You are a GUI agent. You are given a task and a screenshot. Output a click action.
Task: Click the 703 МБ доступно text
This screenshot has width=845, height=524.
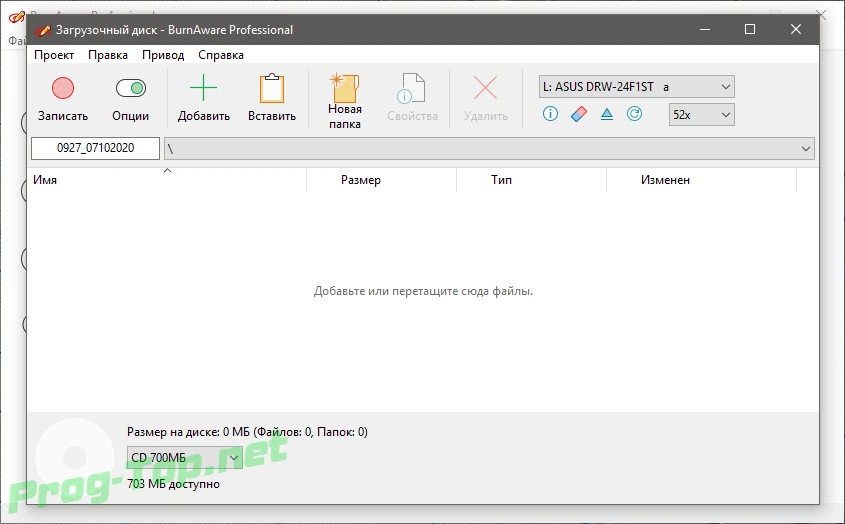coord(174,484)
